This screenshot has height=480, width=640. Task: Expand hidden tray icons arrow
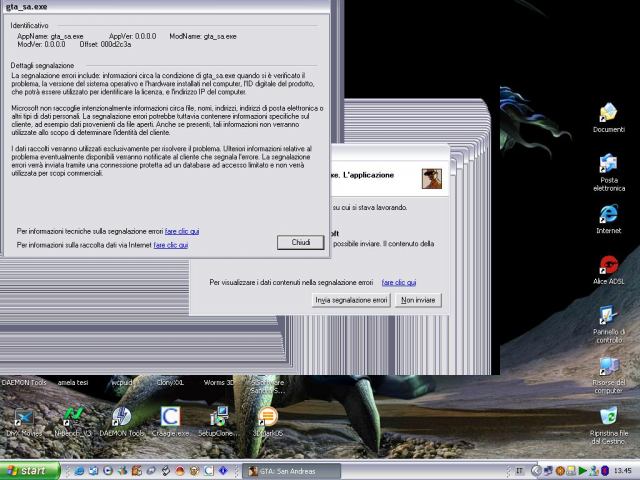(x=536, y=471)
